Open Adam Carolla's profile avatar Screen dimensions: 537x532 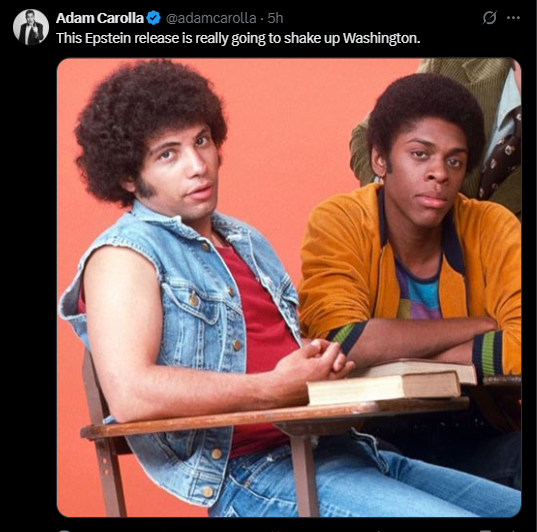click(31, 27)
